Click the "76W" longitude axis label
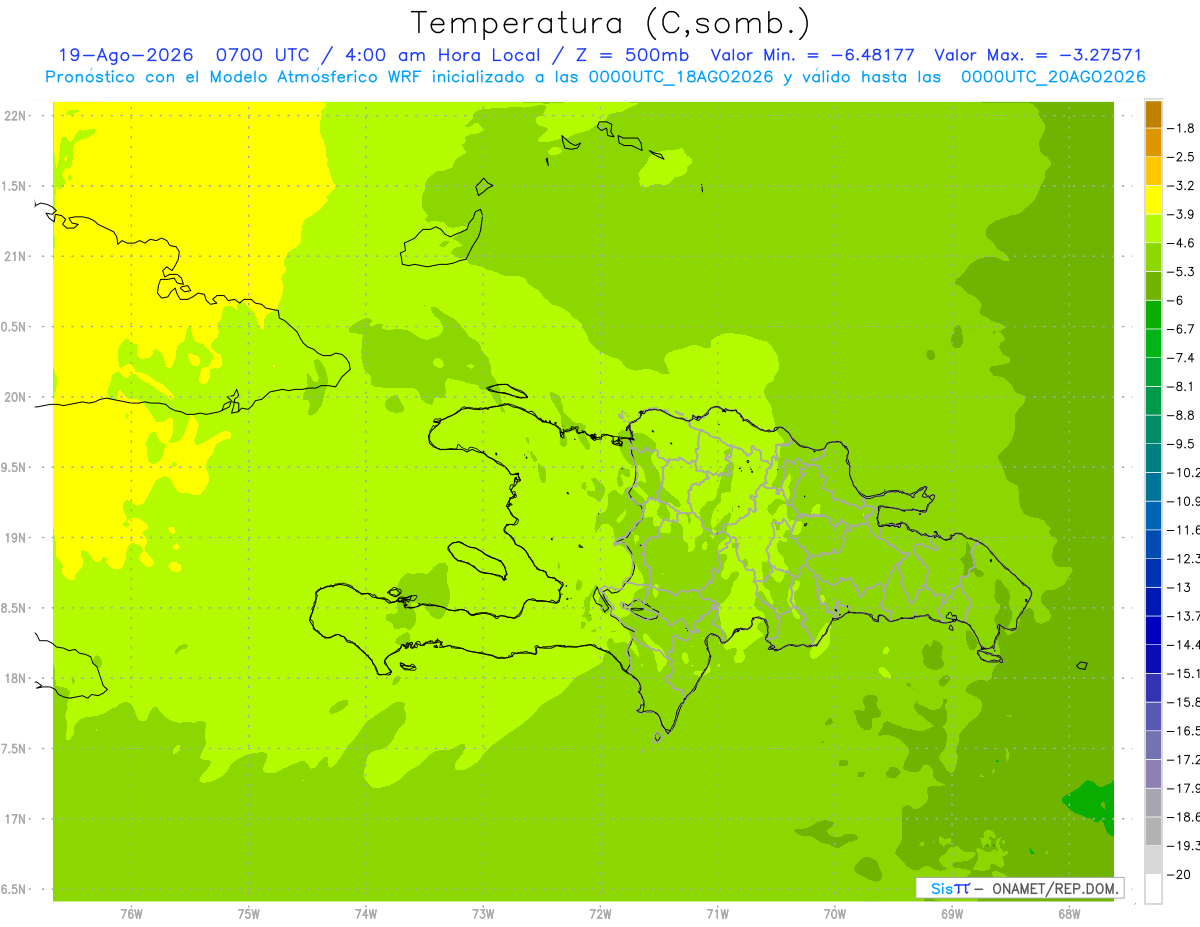 131,914
